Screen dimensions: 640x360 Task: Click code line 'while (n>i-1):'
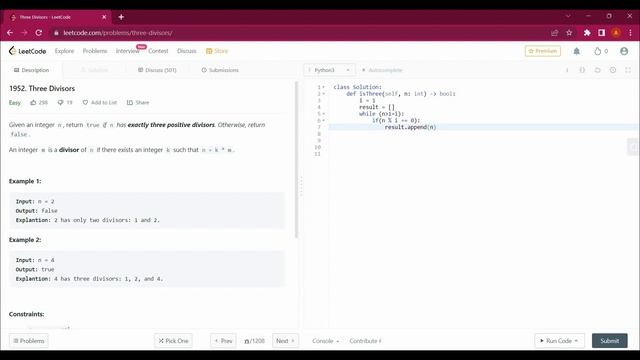[x=381, y=114]
